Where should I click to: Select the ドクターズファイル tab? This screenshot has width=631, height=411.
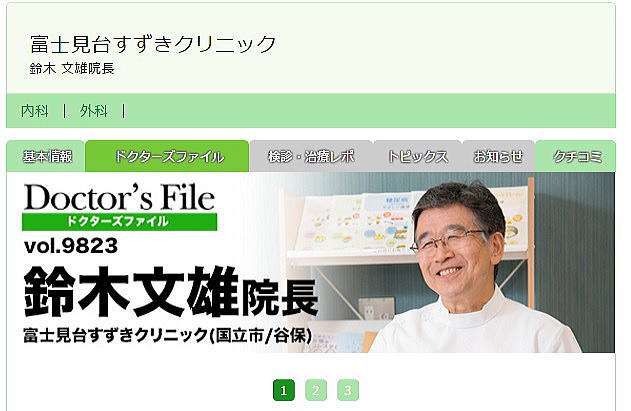pyautogui.click(x=167, y=156)
